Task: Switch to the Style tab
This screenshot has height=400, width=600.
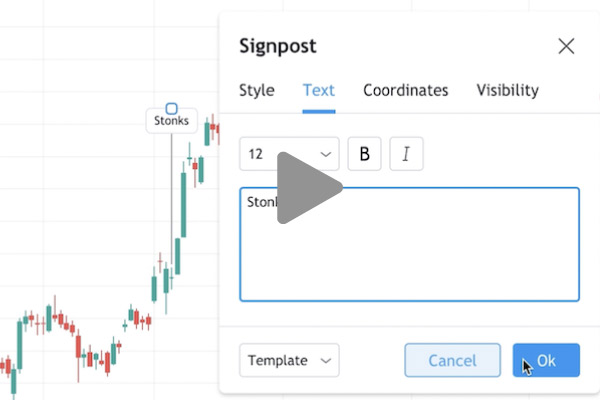Action: click(257, 91)
